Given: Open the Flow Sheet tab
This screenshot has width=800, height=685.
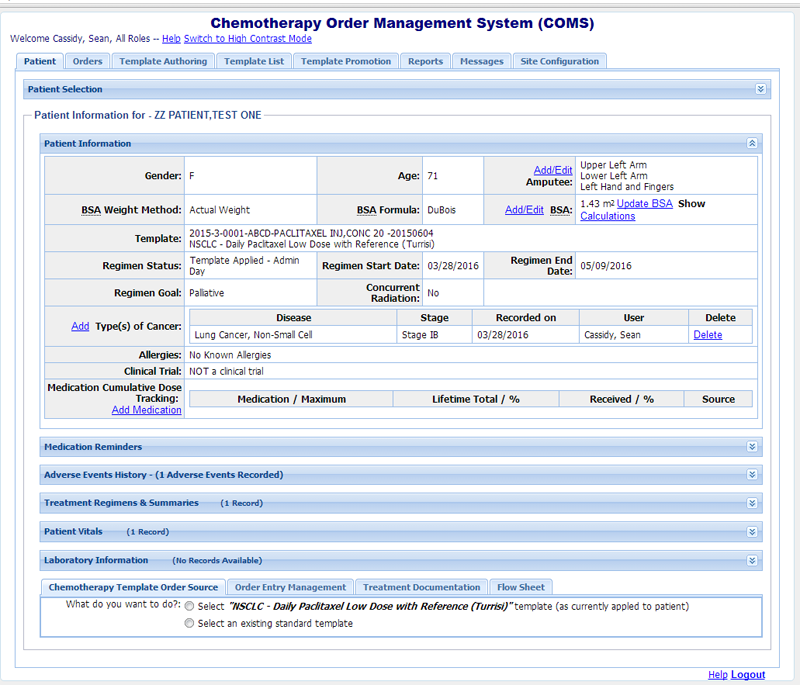Looking at the screenshot, I should [x=521, y=587].
